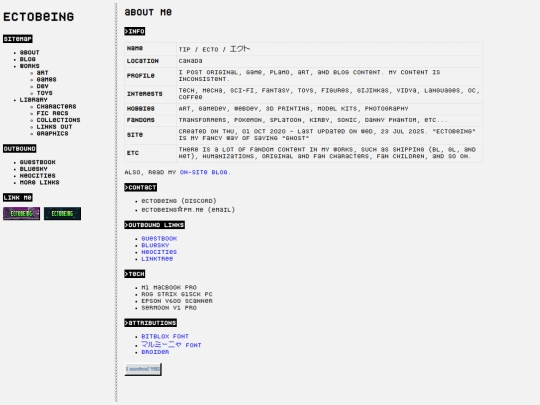Click the Ectobeing site title

click(38, 17)
